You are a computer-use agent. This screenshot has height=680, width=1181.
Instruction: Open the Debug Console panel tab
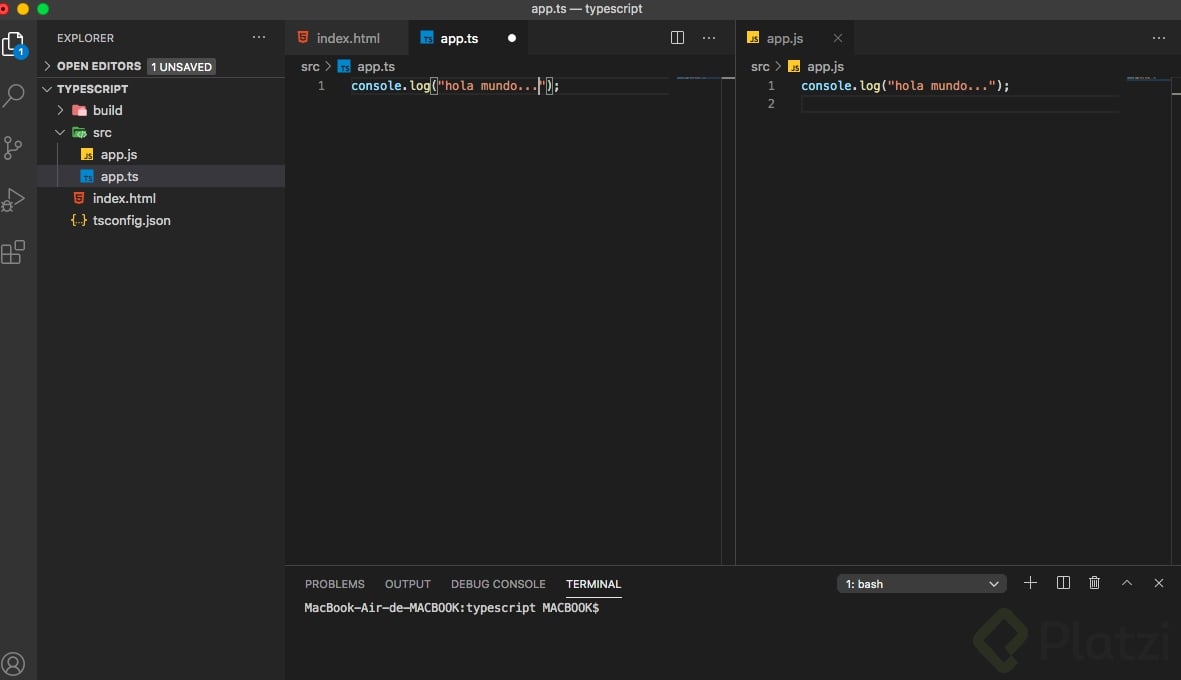pyautogui.click(x=498, y=584)
